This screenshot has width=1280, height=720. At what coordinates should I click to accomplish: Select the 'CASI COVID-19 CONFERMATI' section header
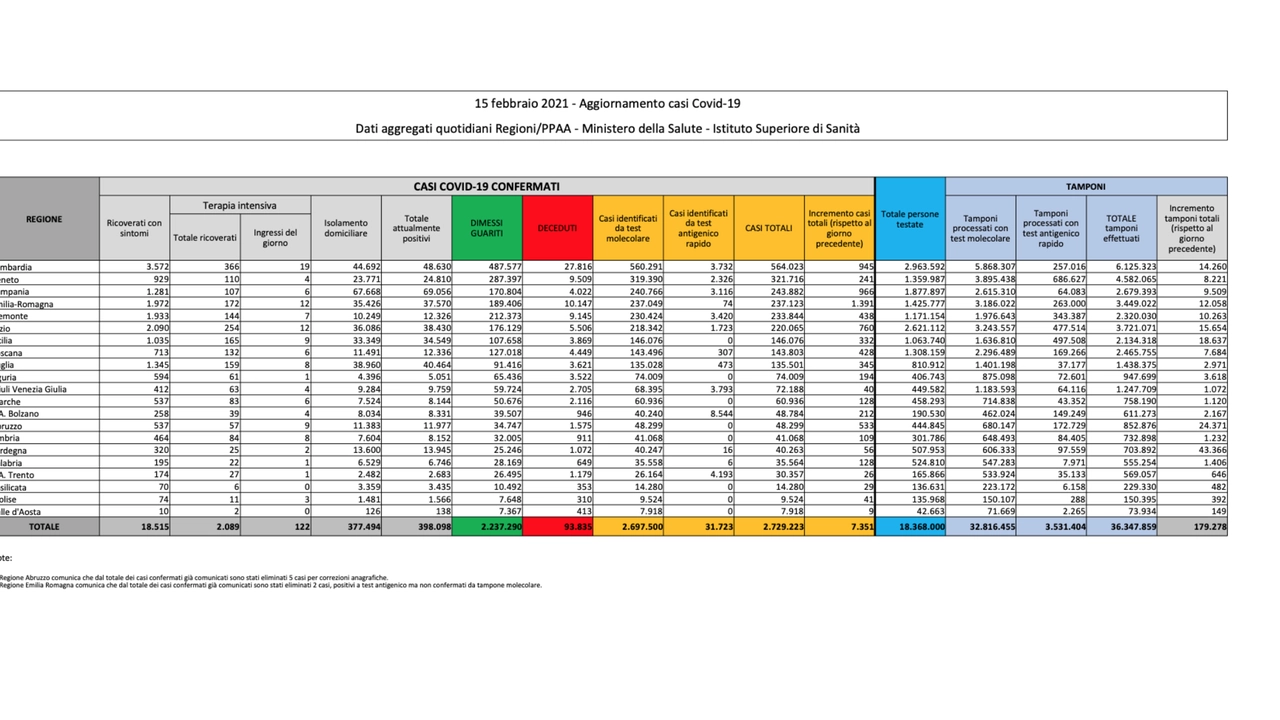tap(487, 186)
